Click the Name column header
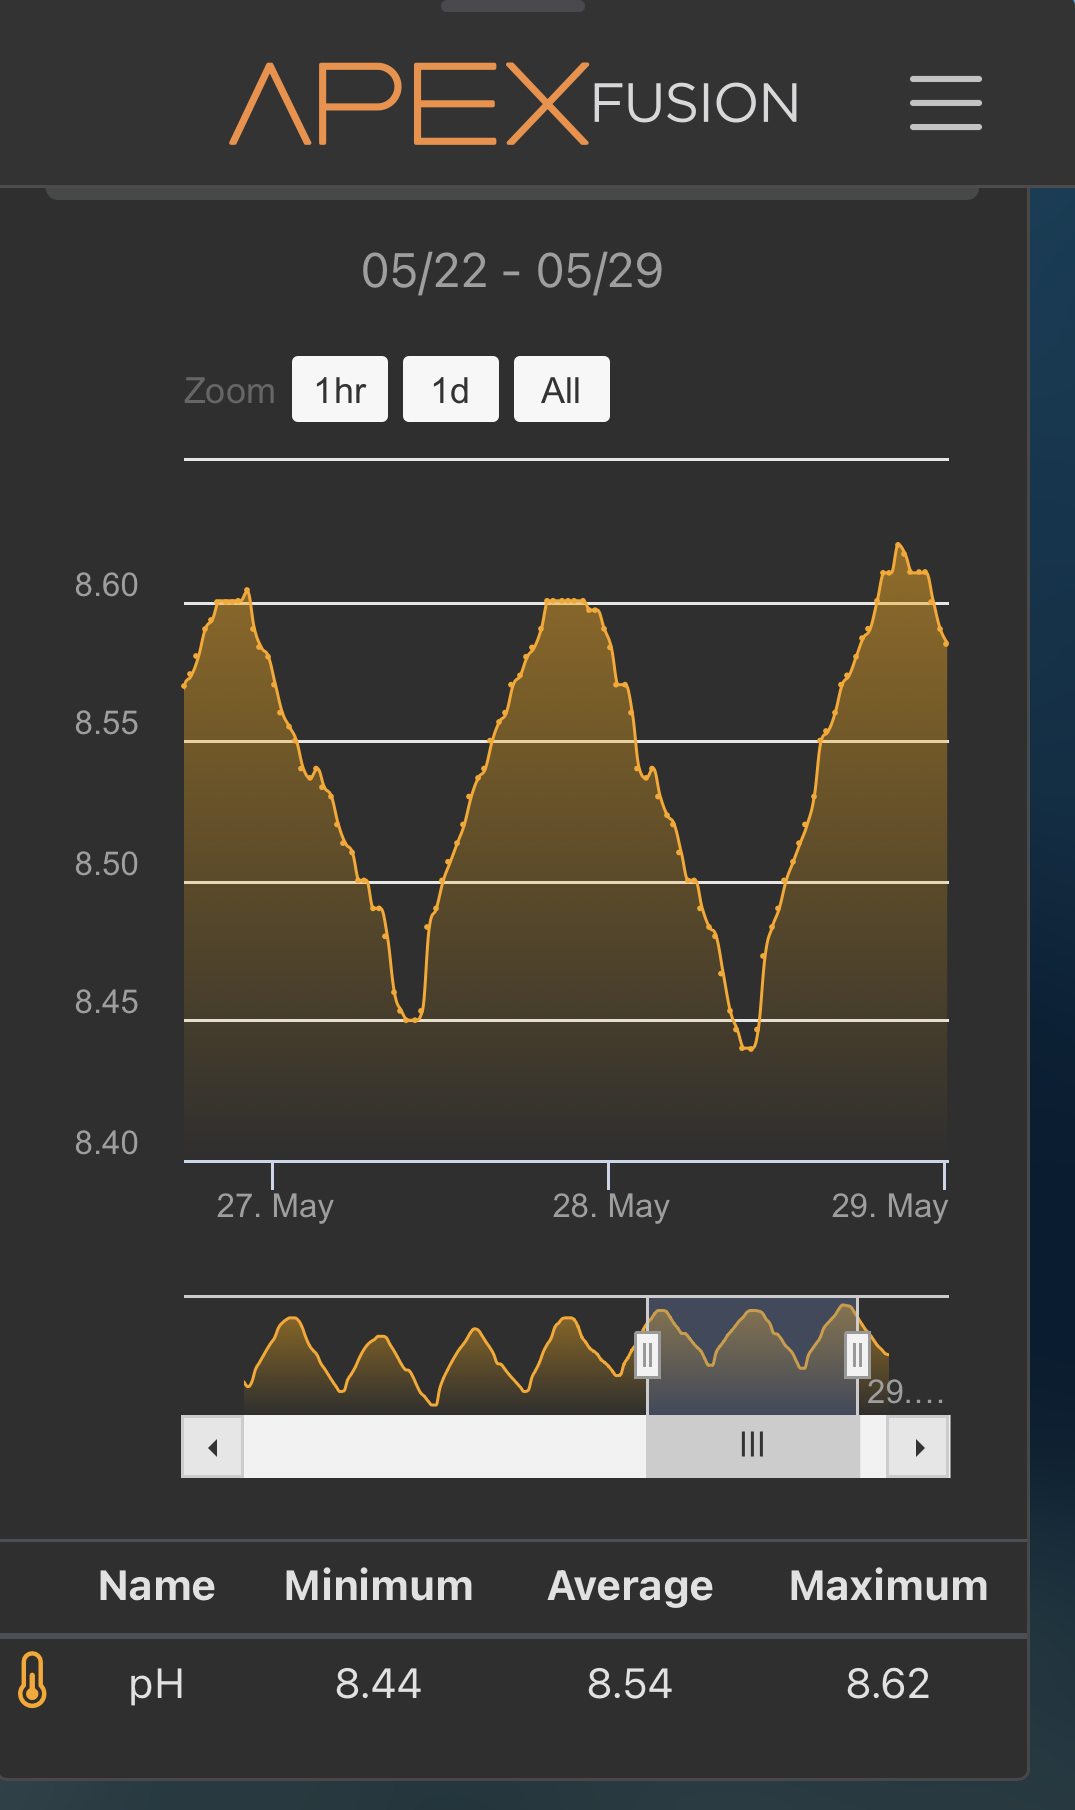This screenshot has height=1810, width=1075. [157, 1586]
